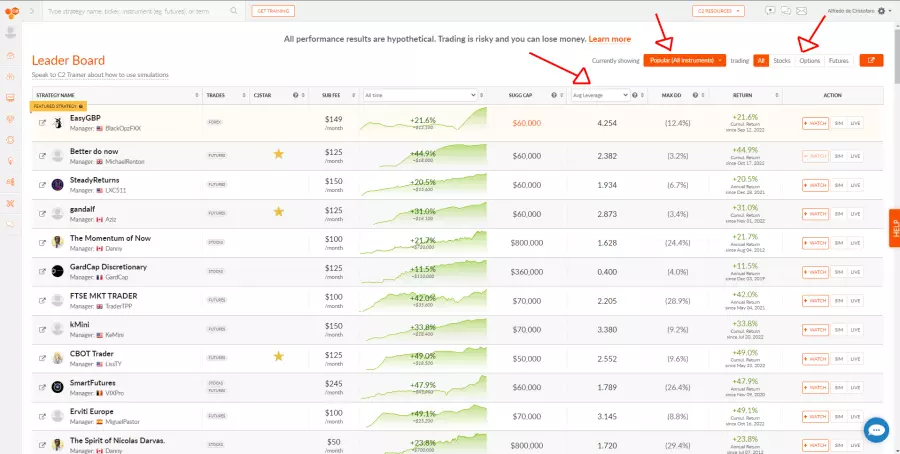Open Speak to C2 Trainer link
The height and width of the screenshot is (454, 900).
[100, 75]
